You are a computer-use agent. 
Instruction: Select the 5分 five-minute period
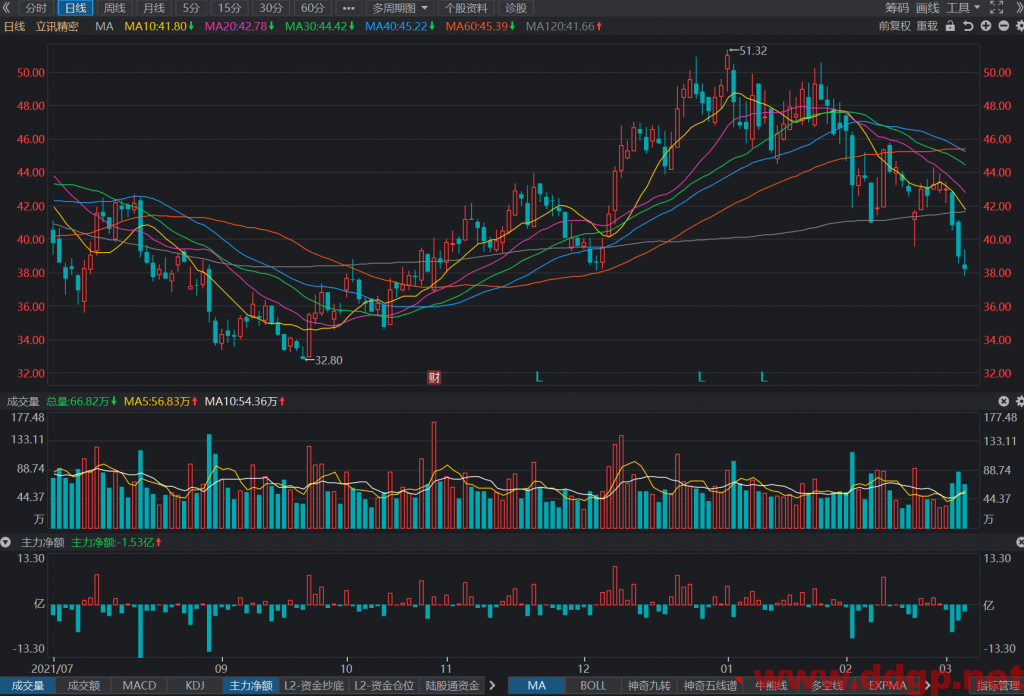191,8
